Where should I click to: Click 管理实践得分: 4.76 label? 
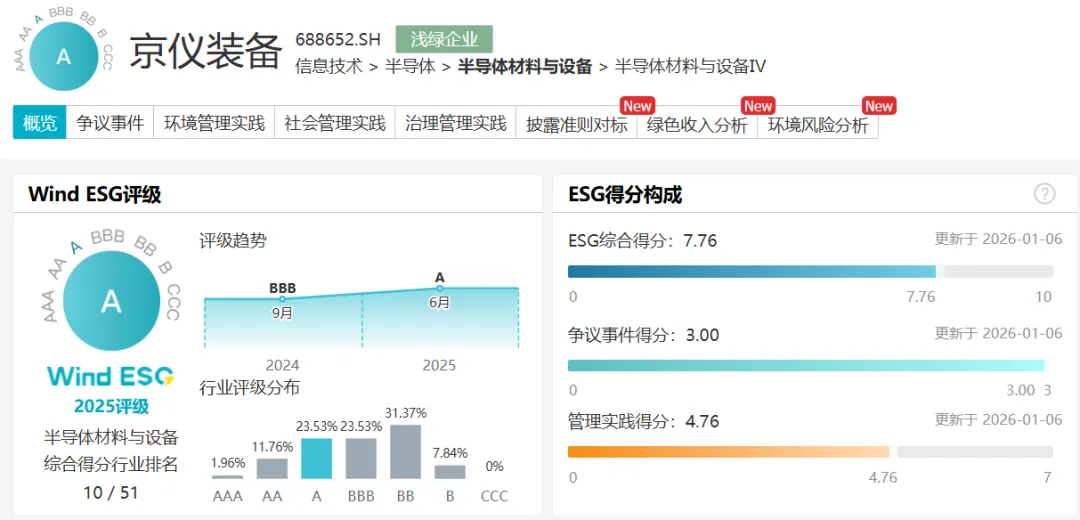[x=643, y=421]
